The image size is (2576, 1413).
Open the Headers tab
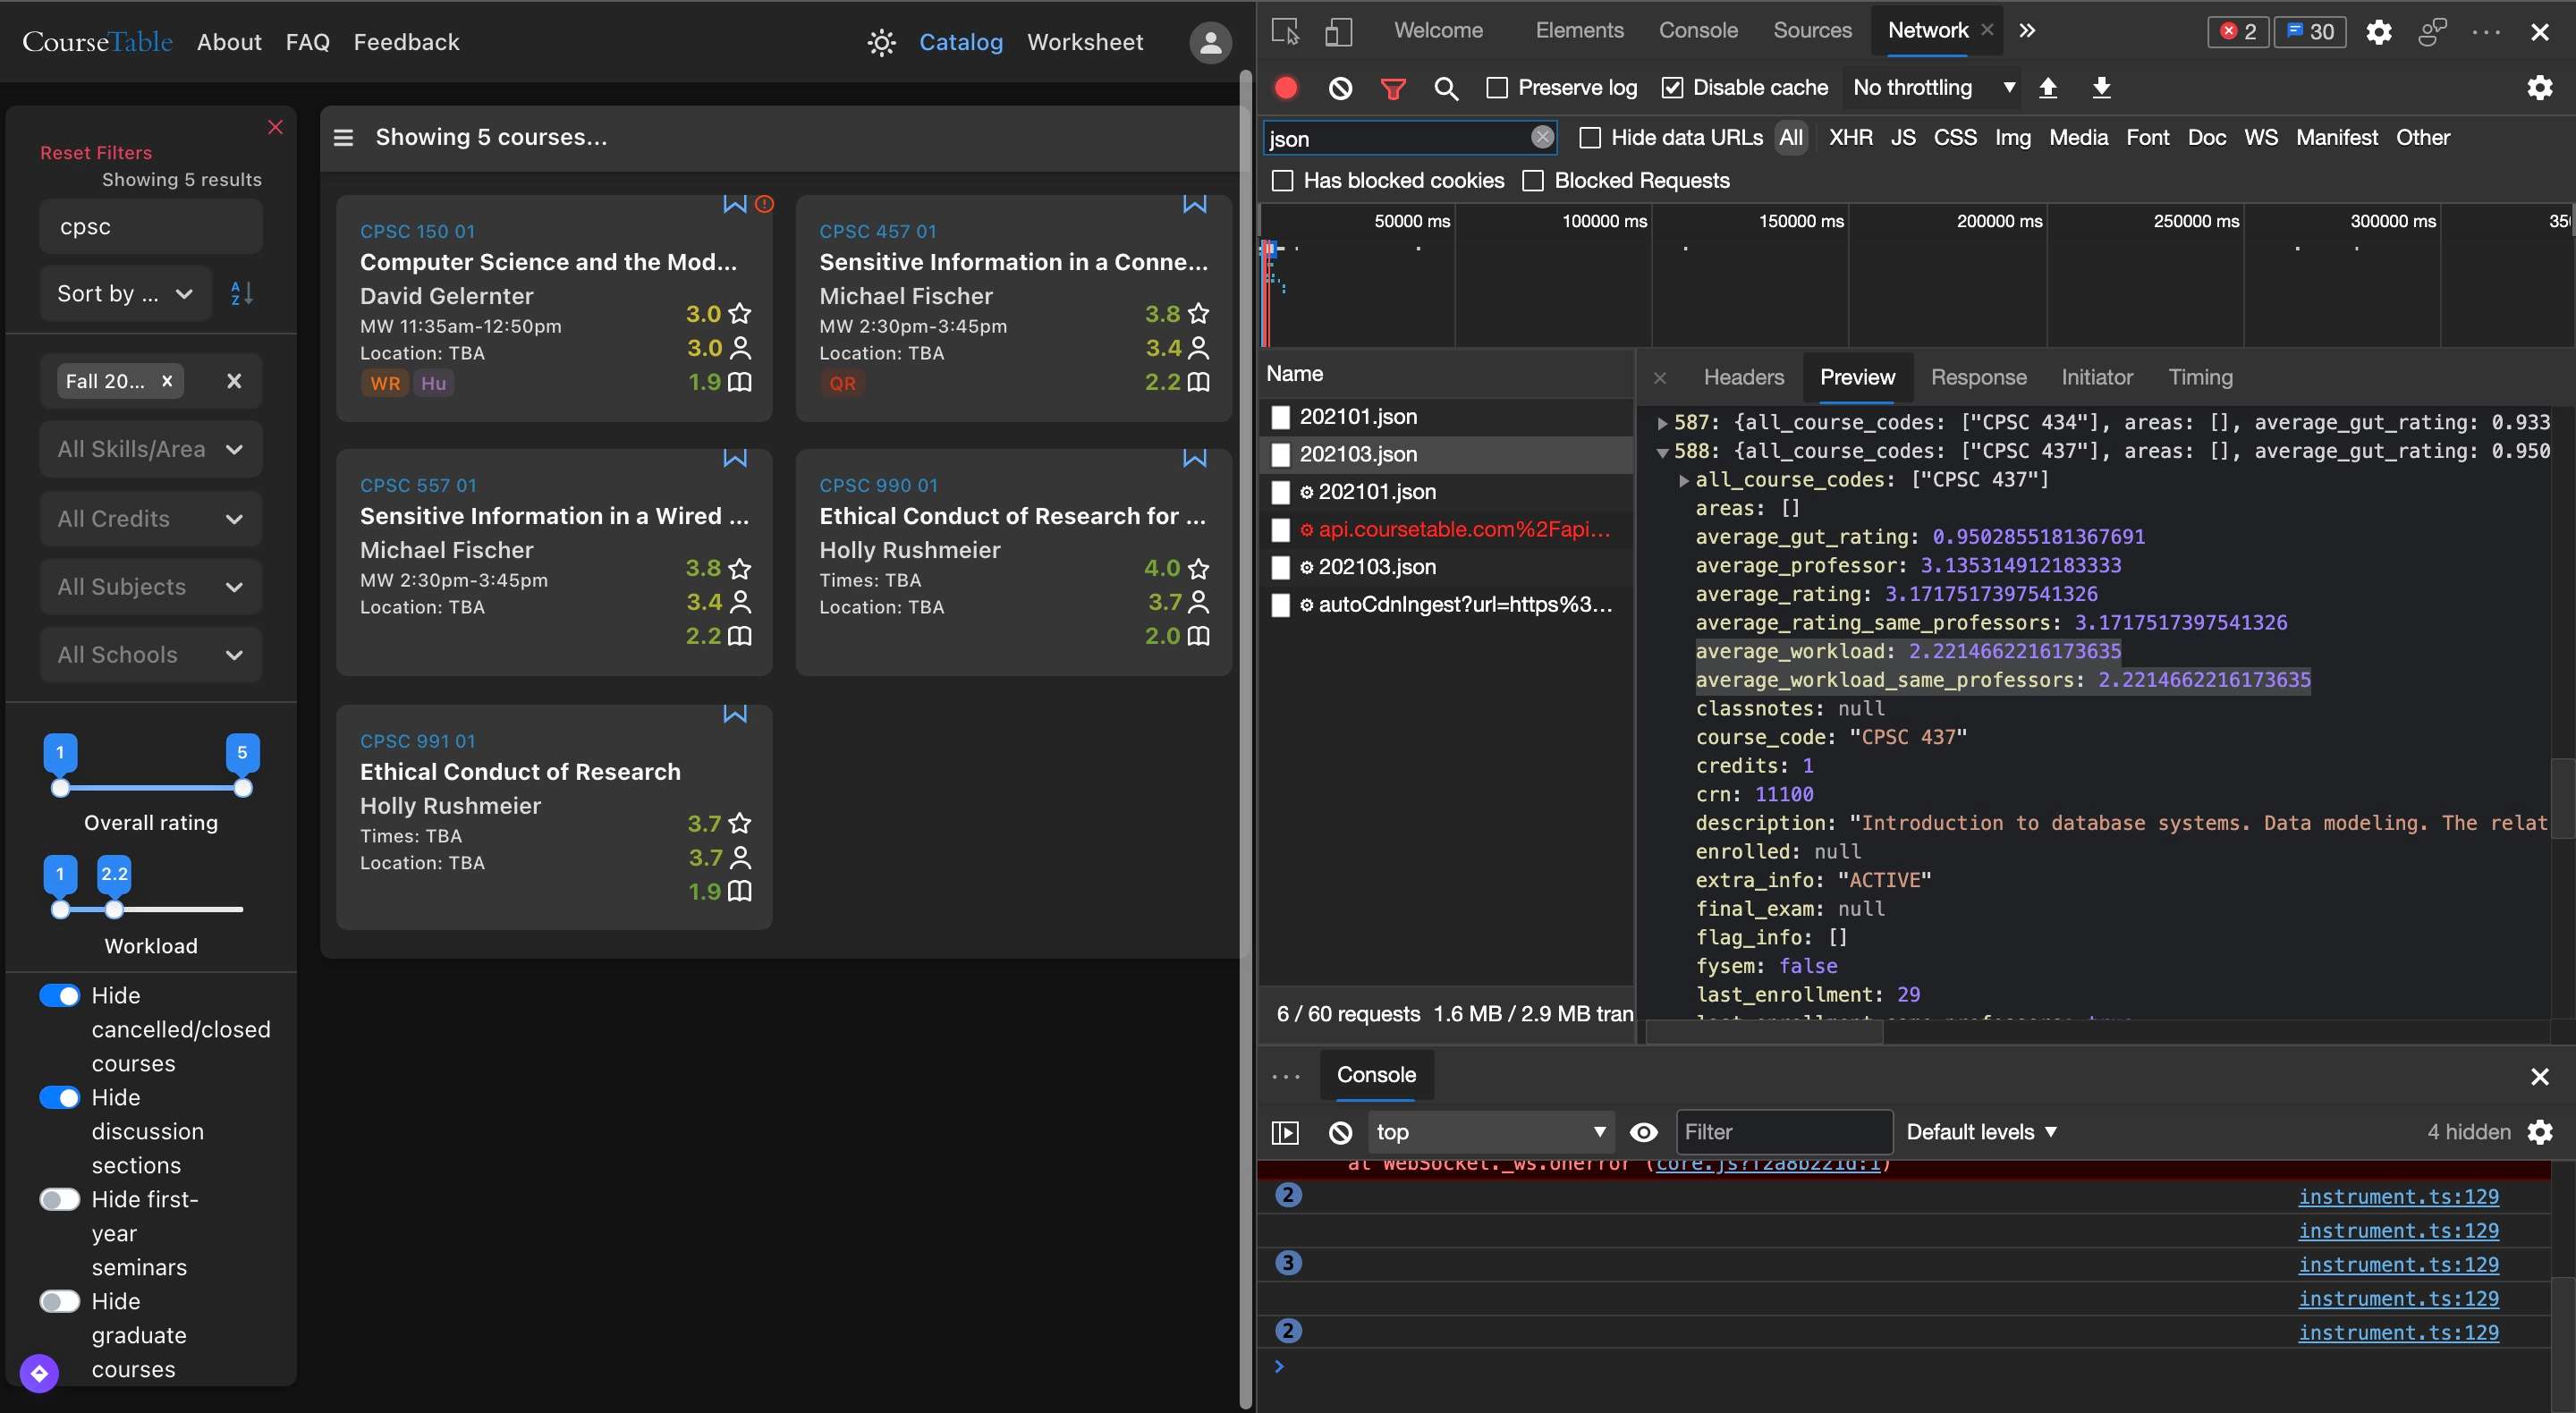pyautogui.click(x=1743, y=378)
